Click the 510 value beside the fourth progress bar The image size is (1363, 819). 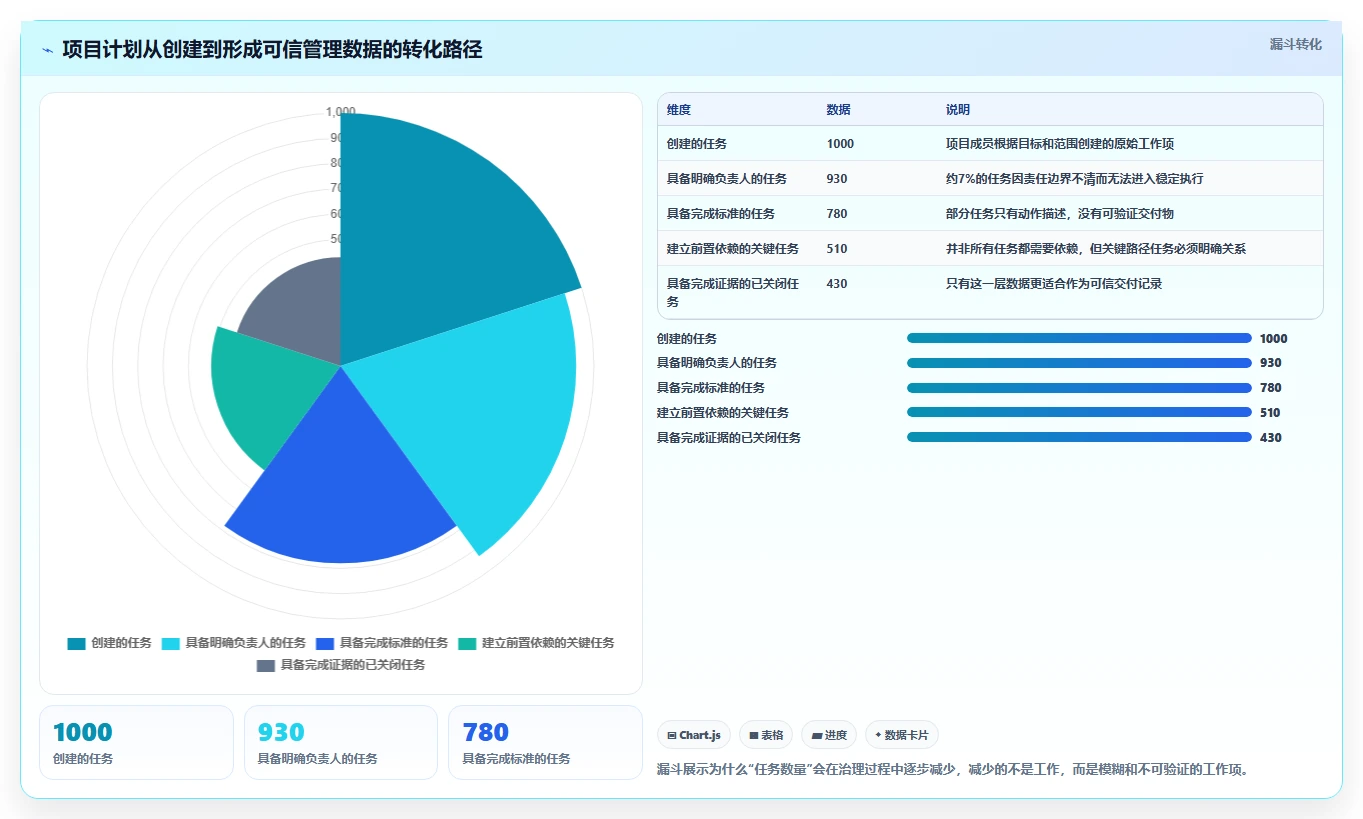click(x=1271, y=413)
